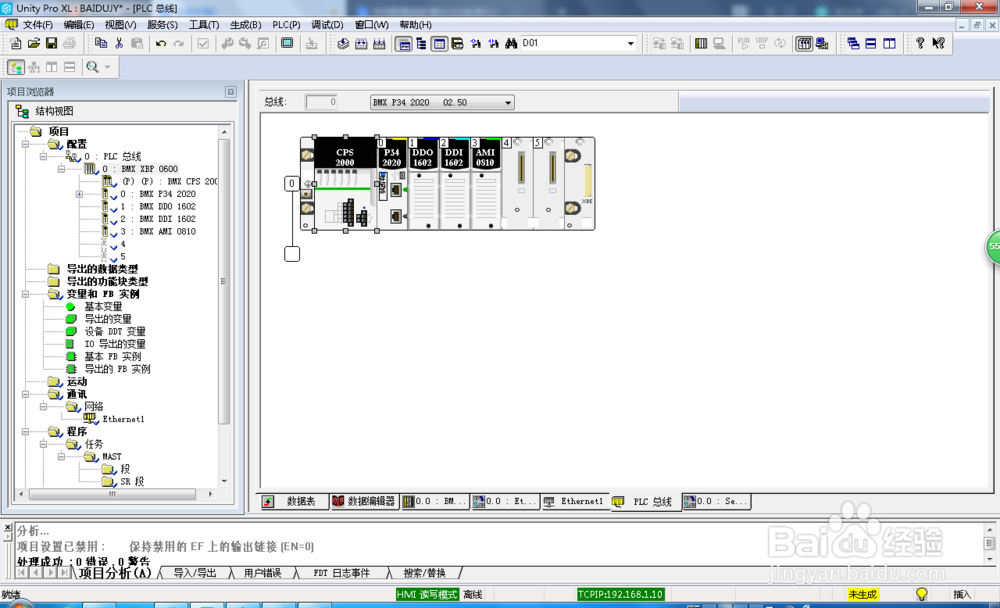
Task: Switch to the 数据编辑器 window tab
Action: coord(364,501)
